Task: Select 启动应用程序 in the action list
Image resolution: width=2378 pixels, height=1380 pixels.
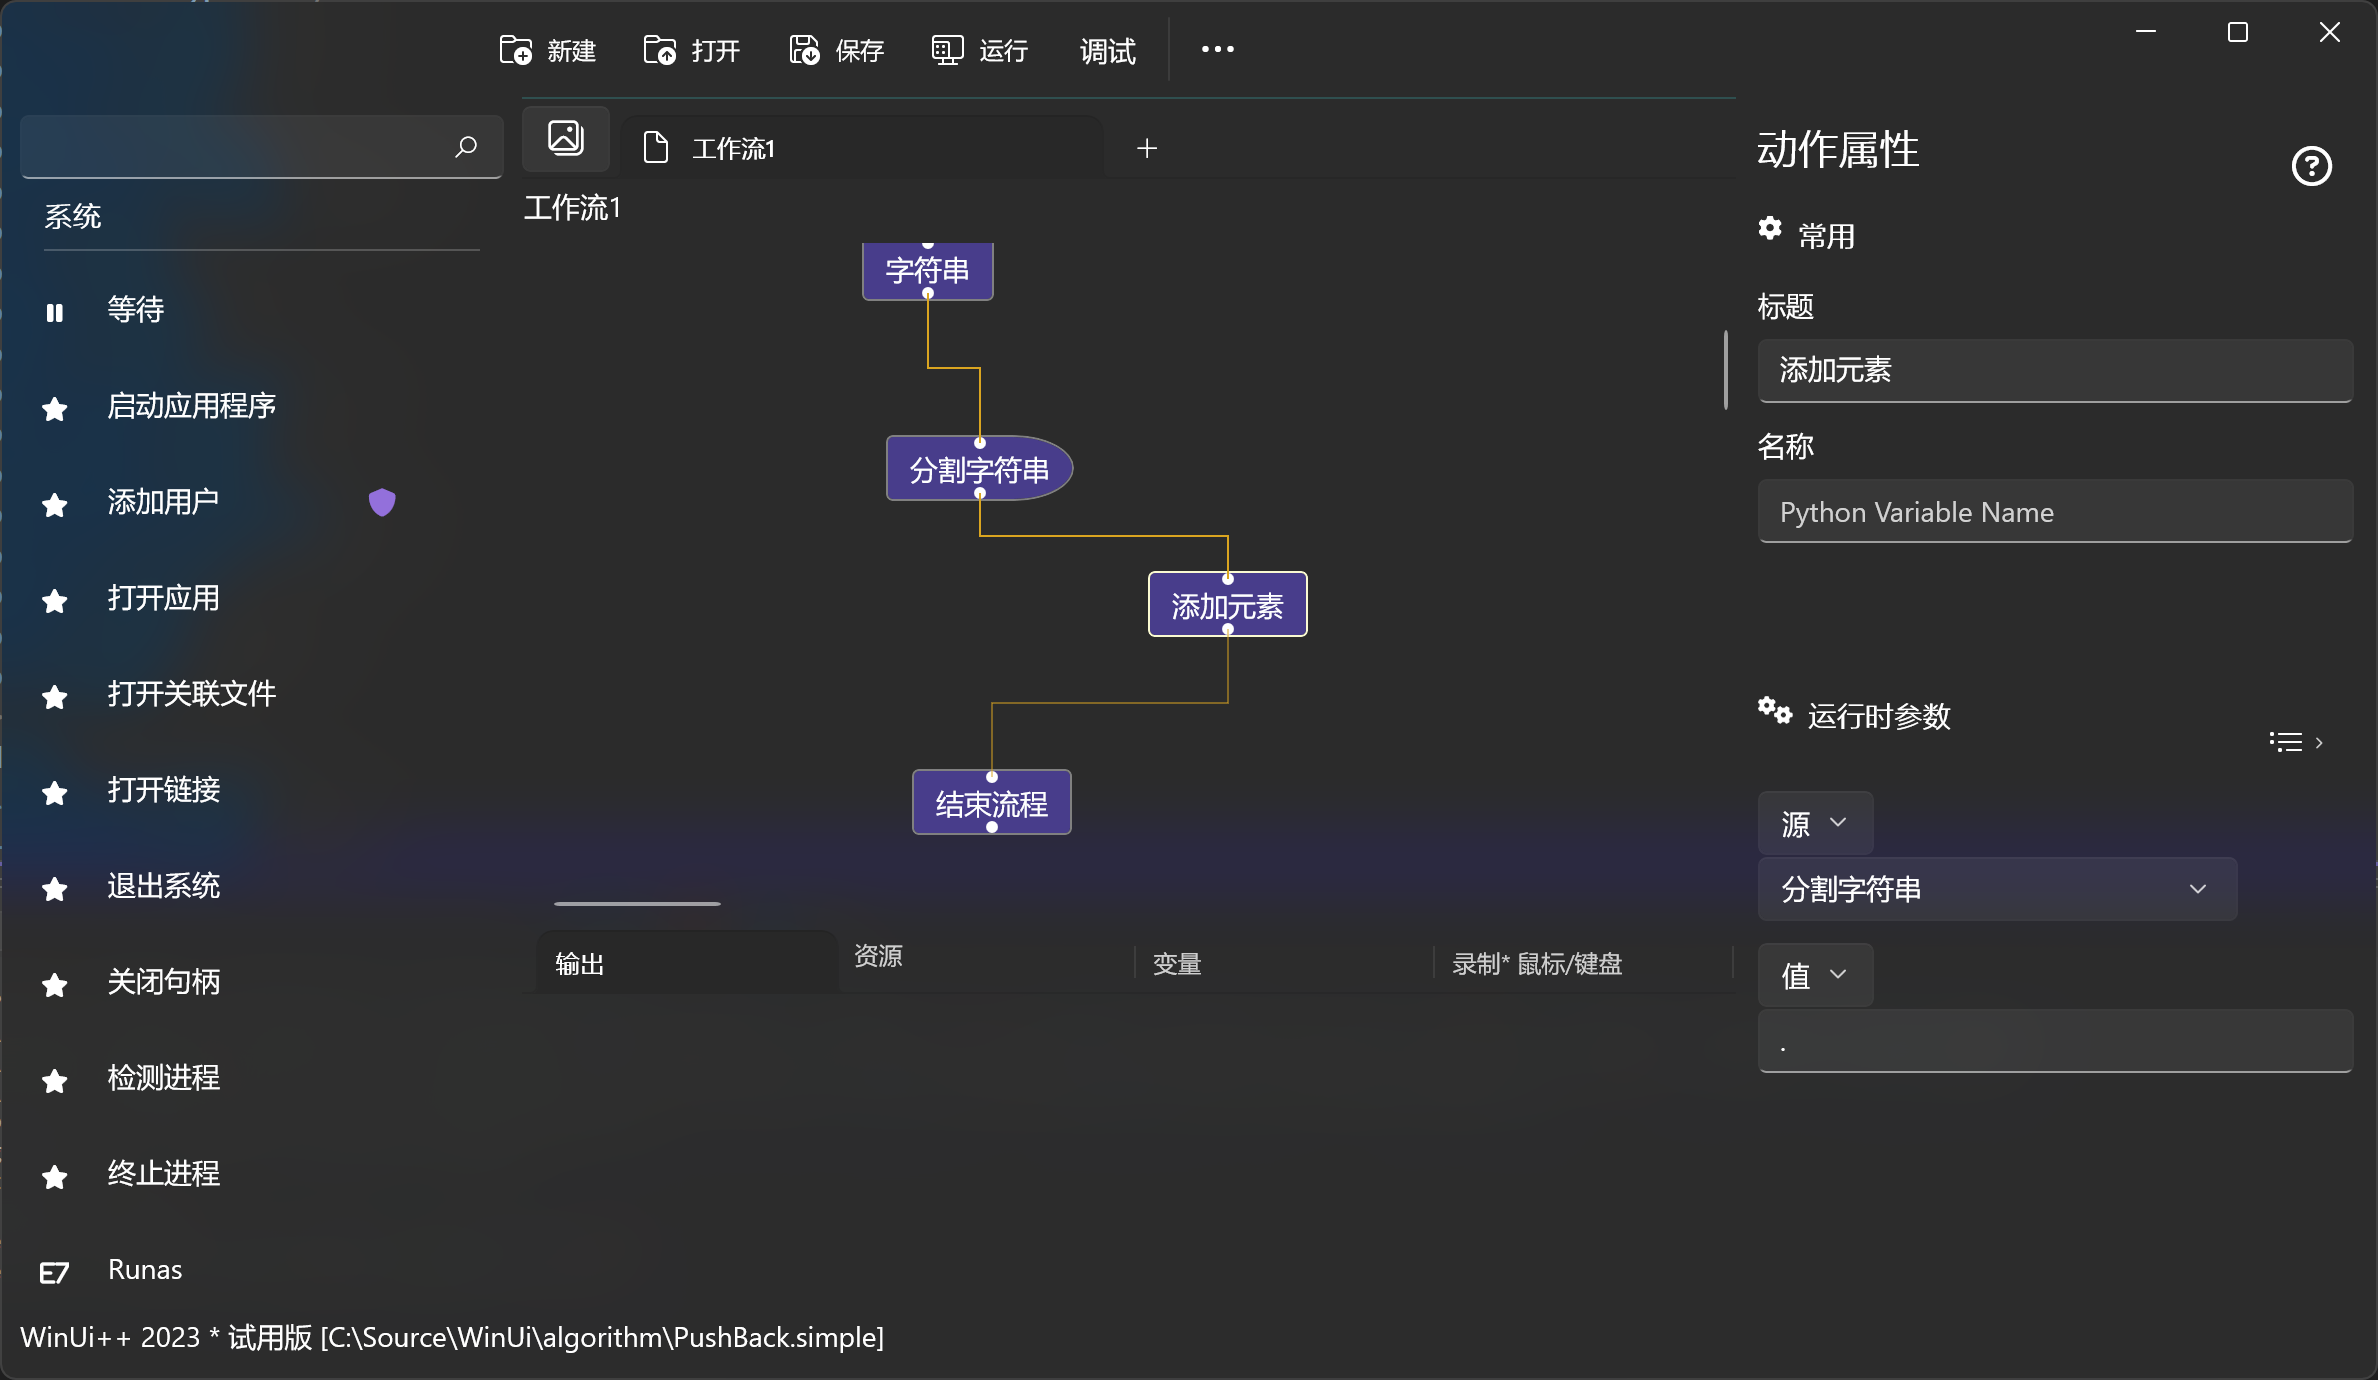Action: coord(191,406)
